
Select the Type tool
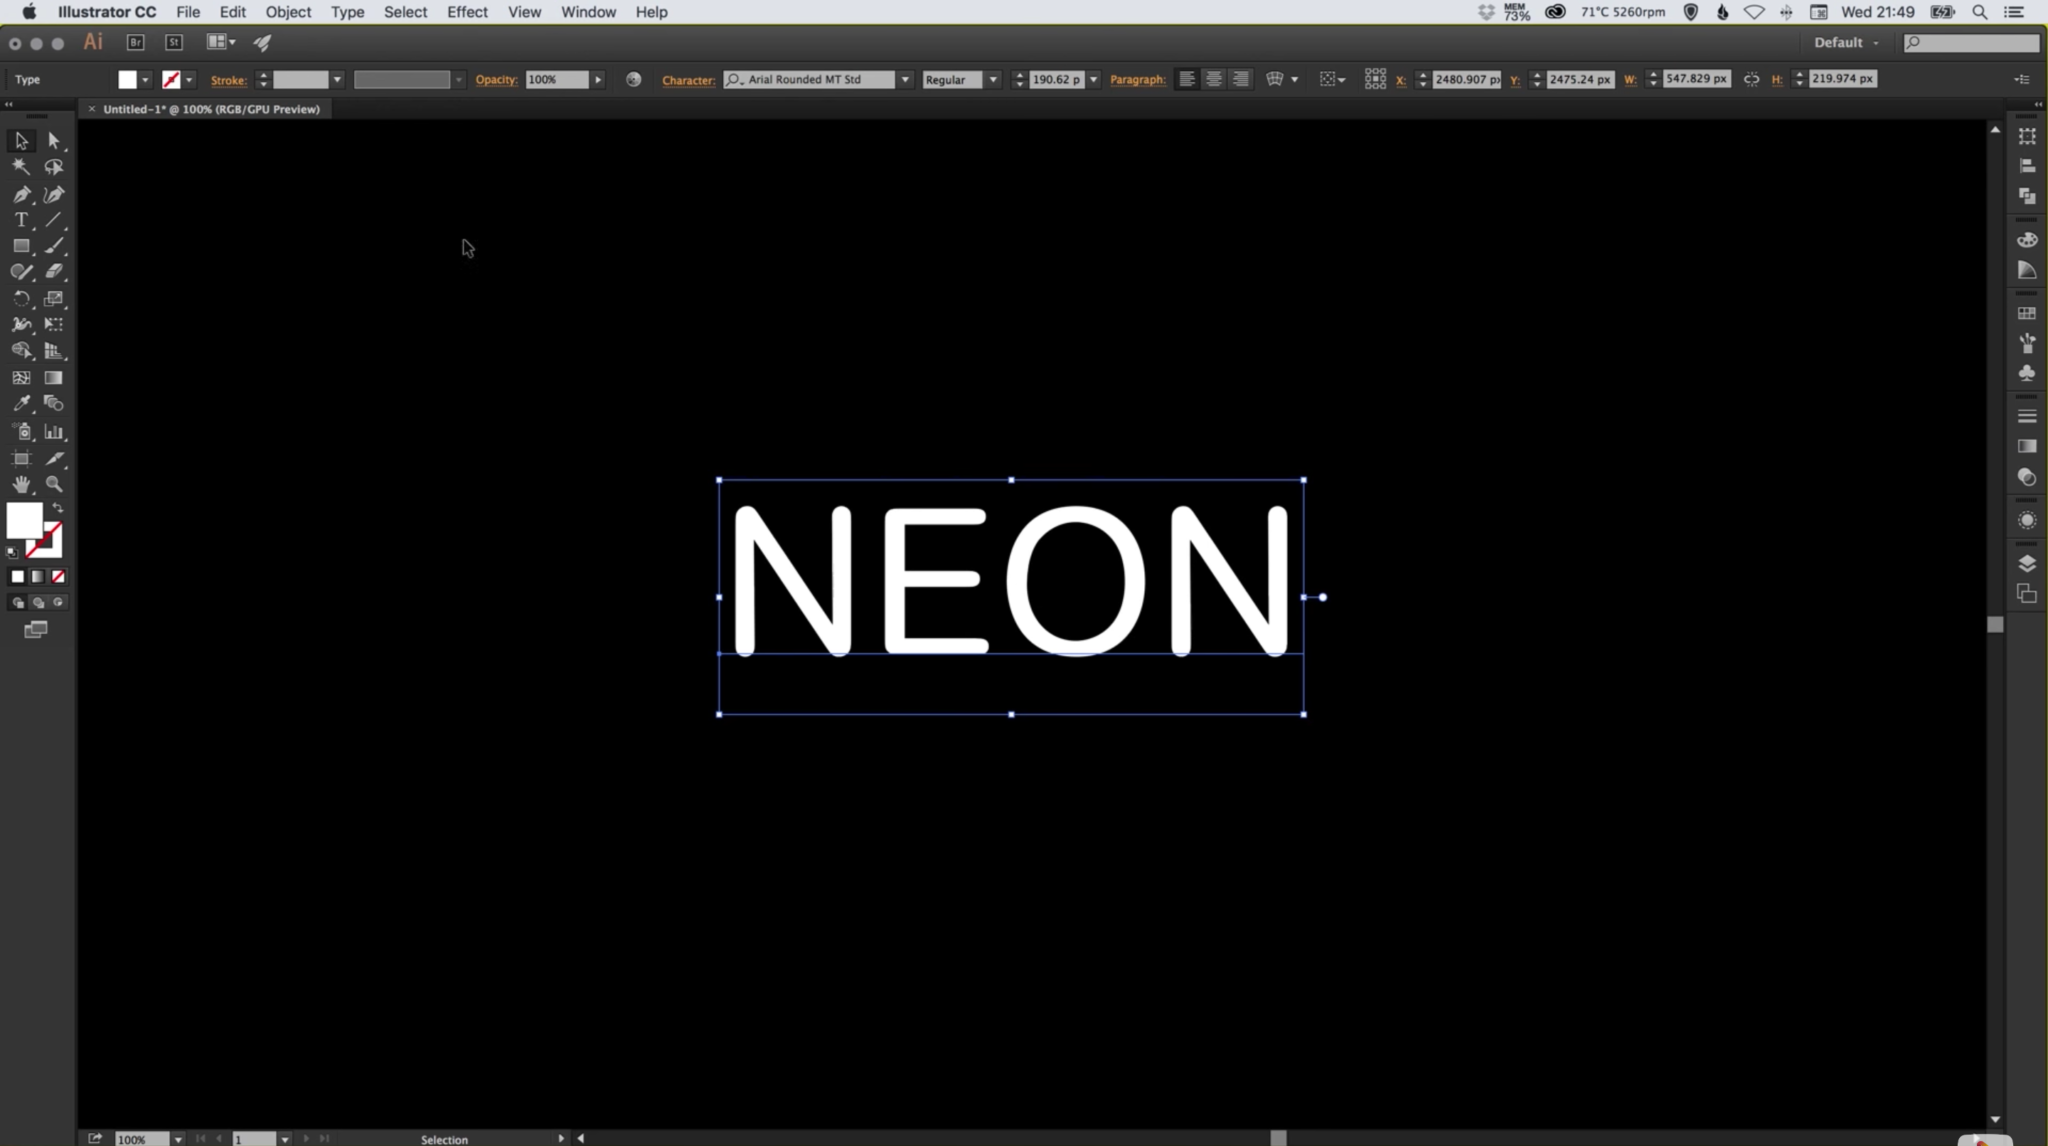click(21, 220)
